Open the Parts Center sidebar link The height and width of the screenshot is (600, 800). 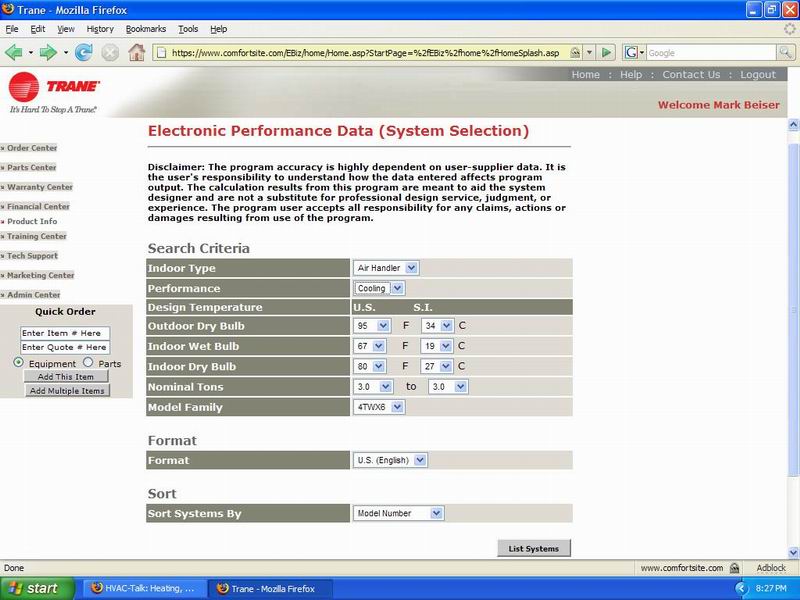coord(31,167)
